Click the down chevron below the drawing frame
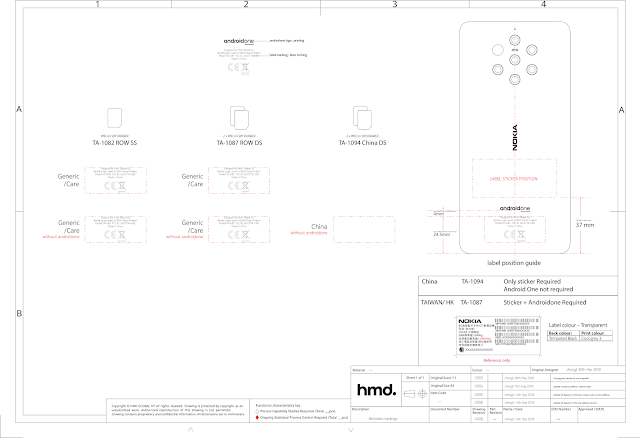The image size is (640, 438). pos(351,429)
